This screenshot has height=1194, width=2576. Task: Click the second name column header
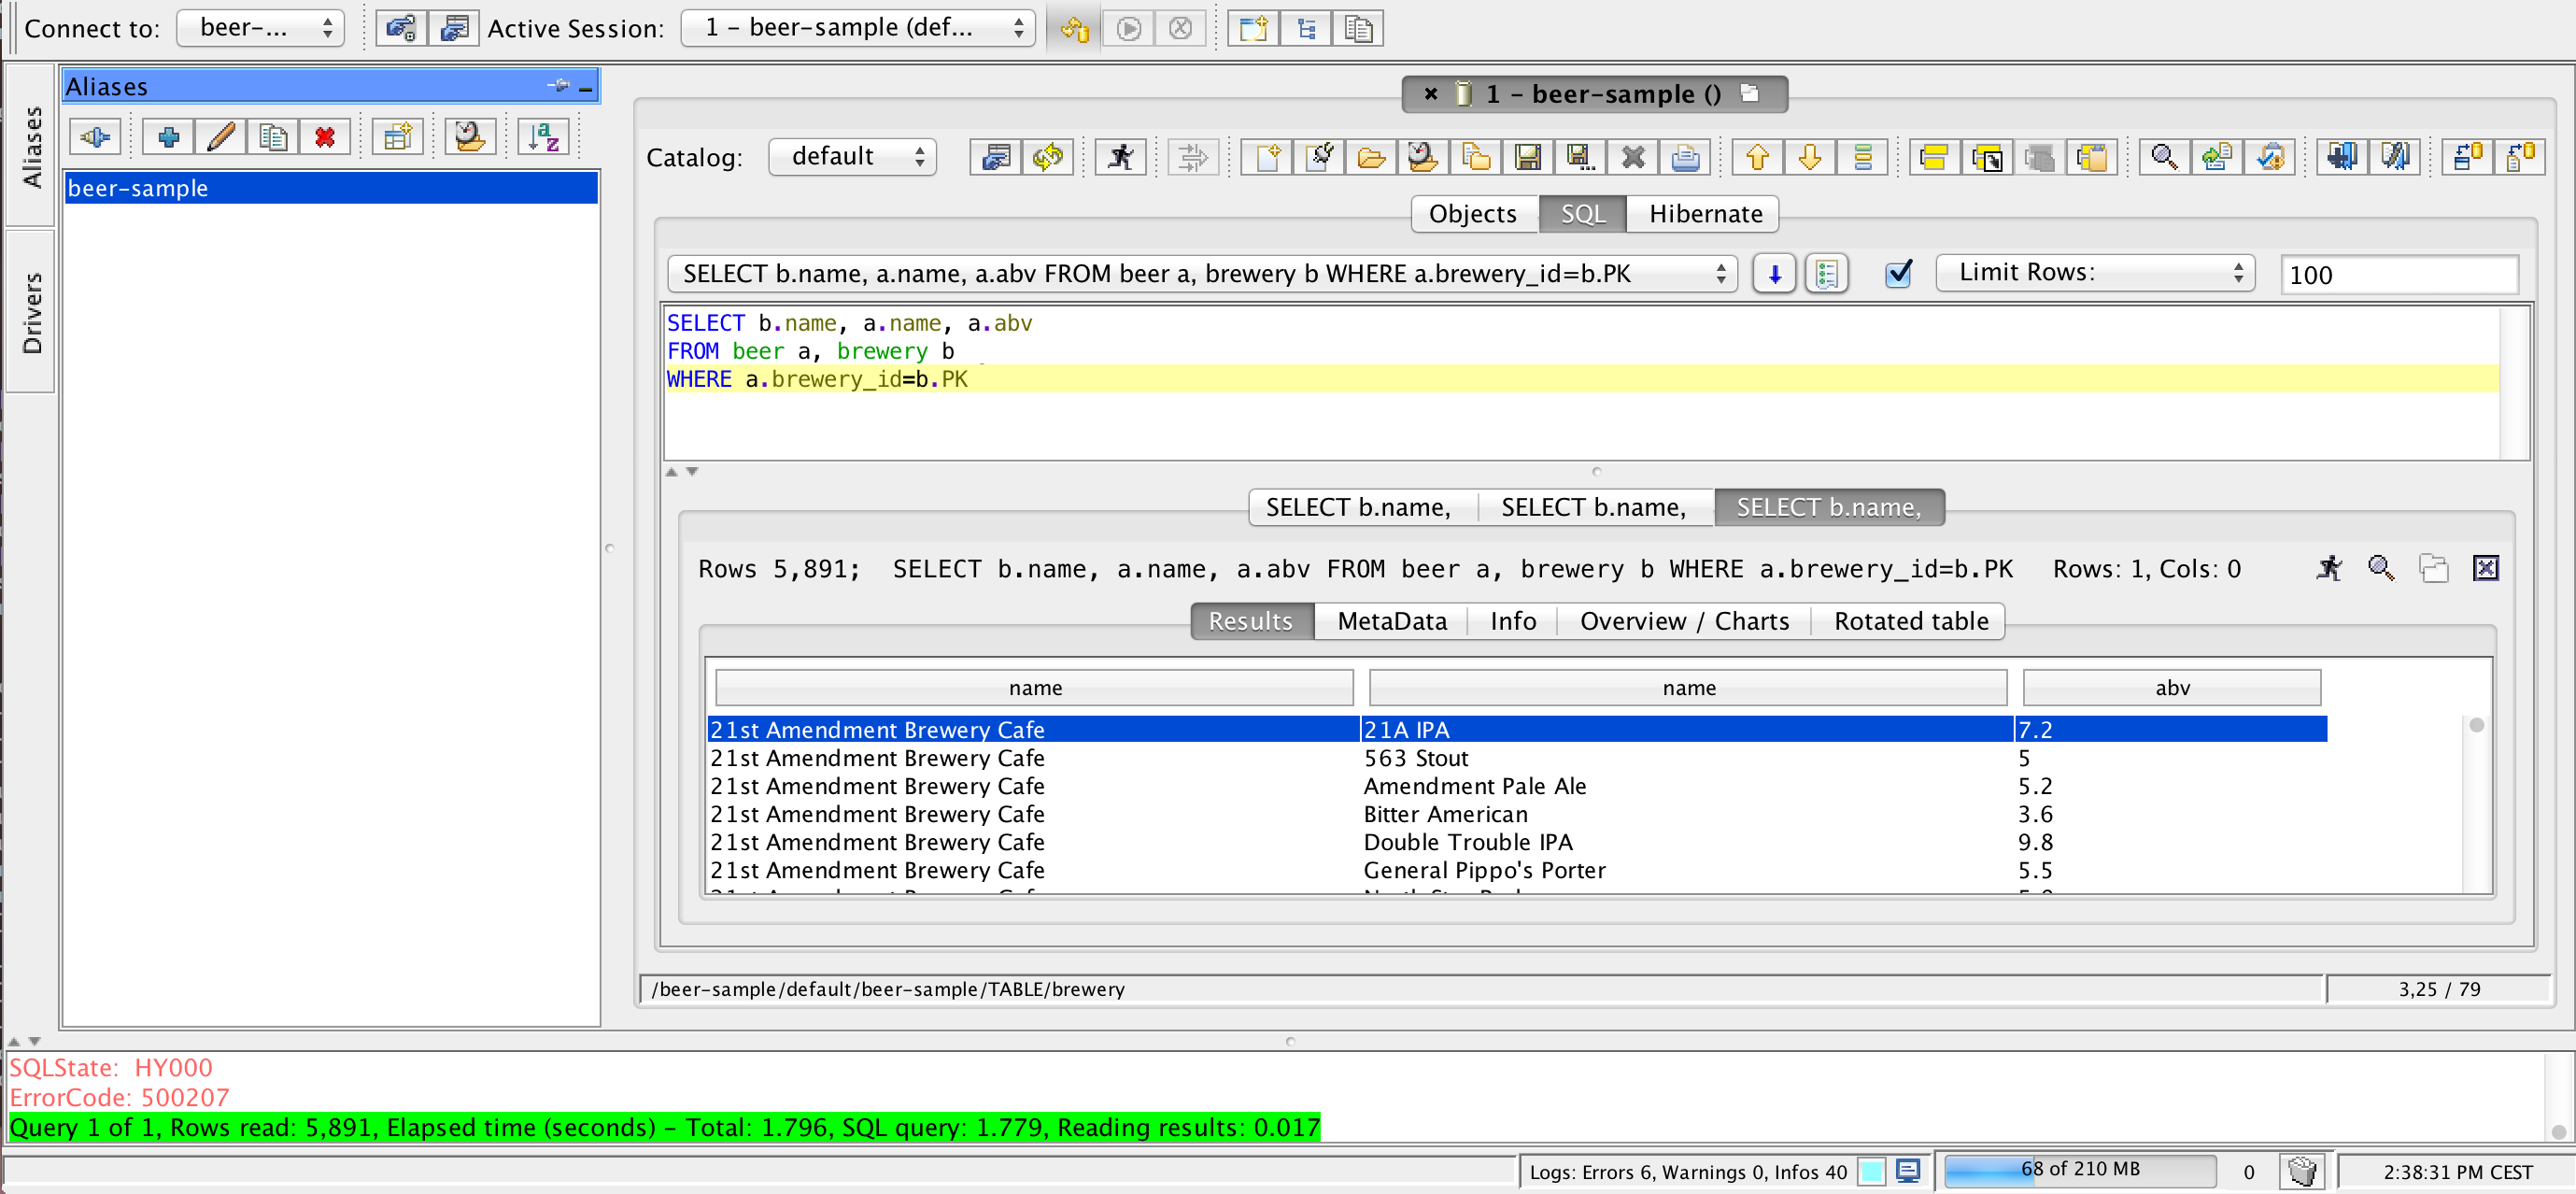tap(1688, 688)
